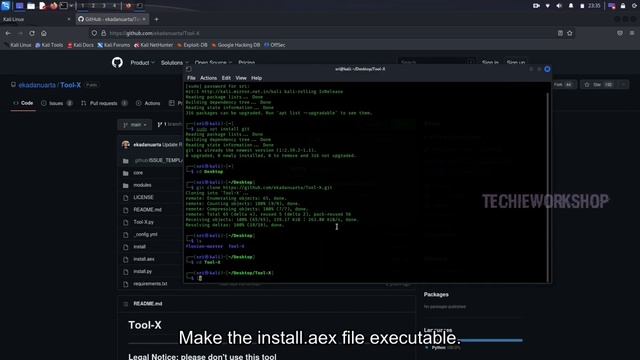Open notifications bell in system tray

tap(571, 6)
